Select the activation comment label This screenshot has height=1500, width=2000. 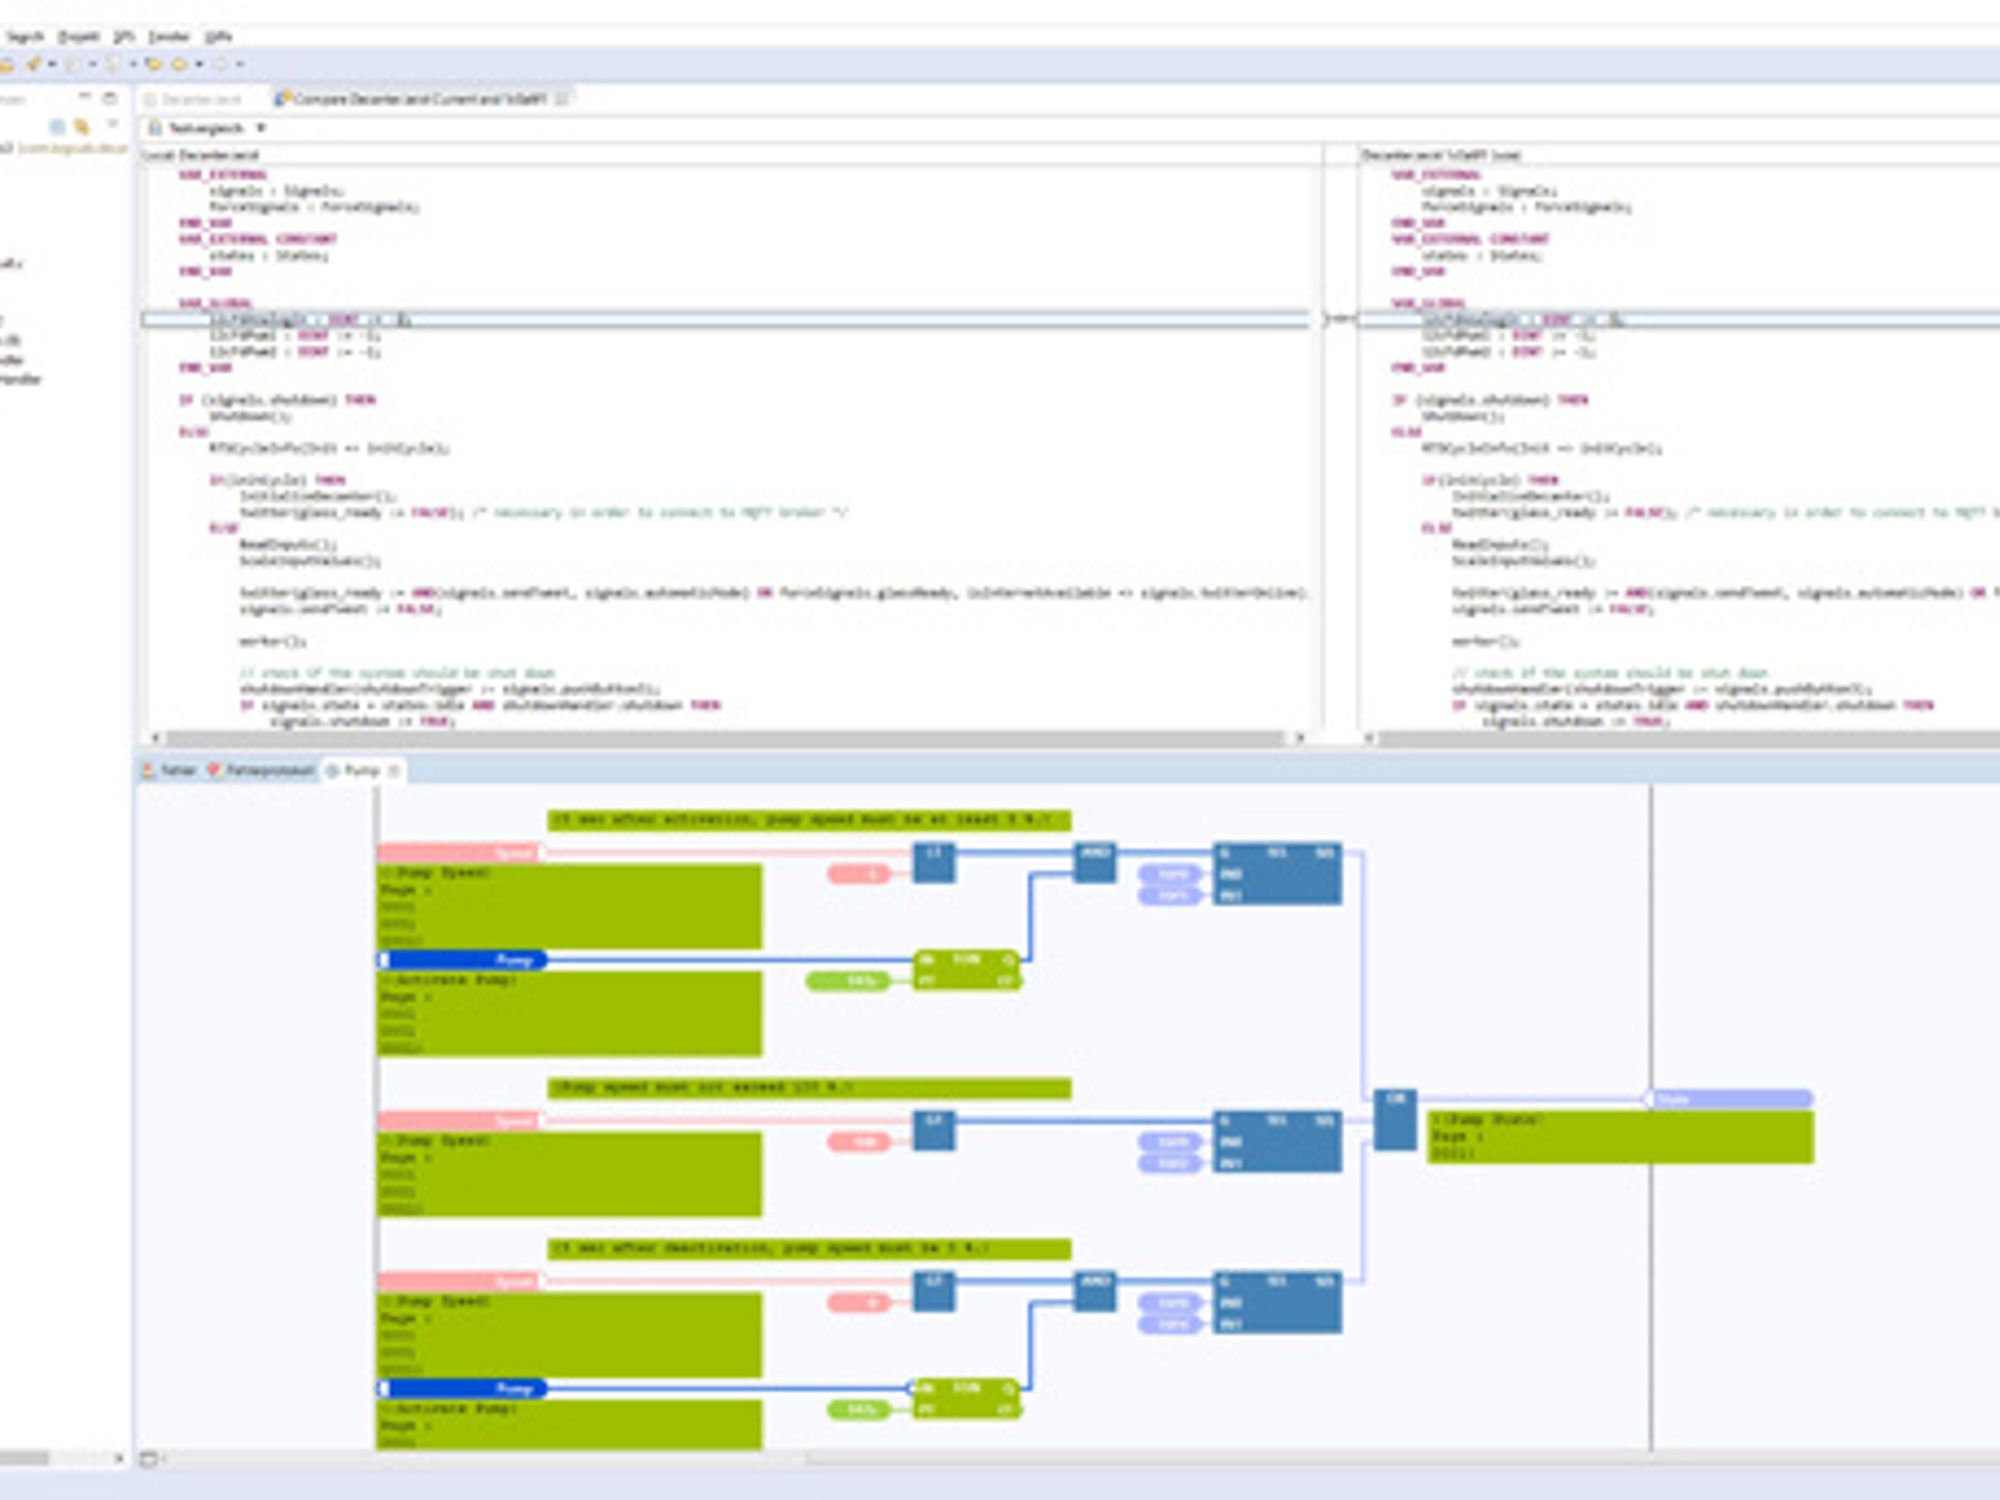tap(810, 820)
